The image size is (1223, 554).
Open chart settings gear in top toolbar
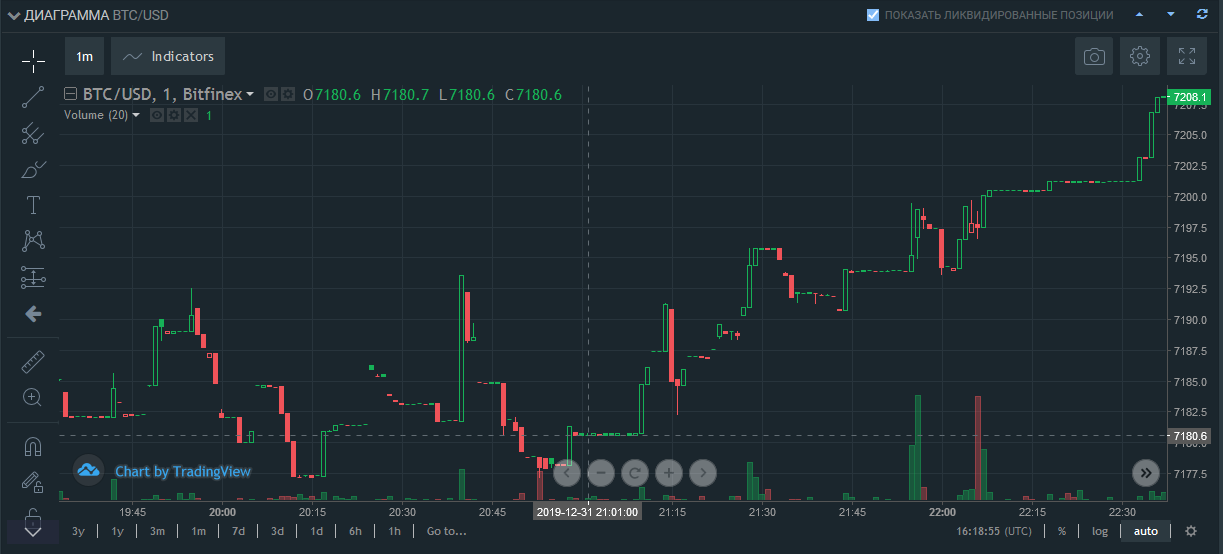[1140, 56]
